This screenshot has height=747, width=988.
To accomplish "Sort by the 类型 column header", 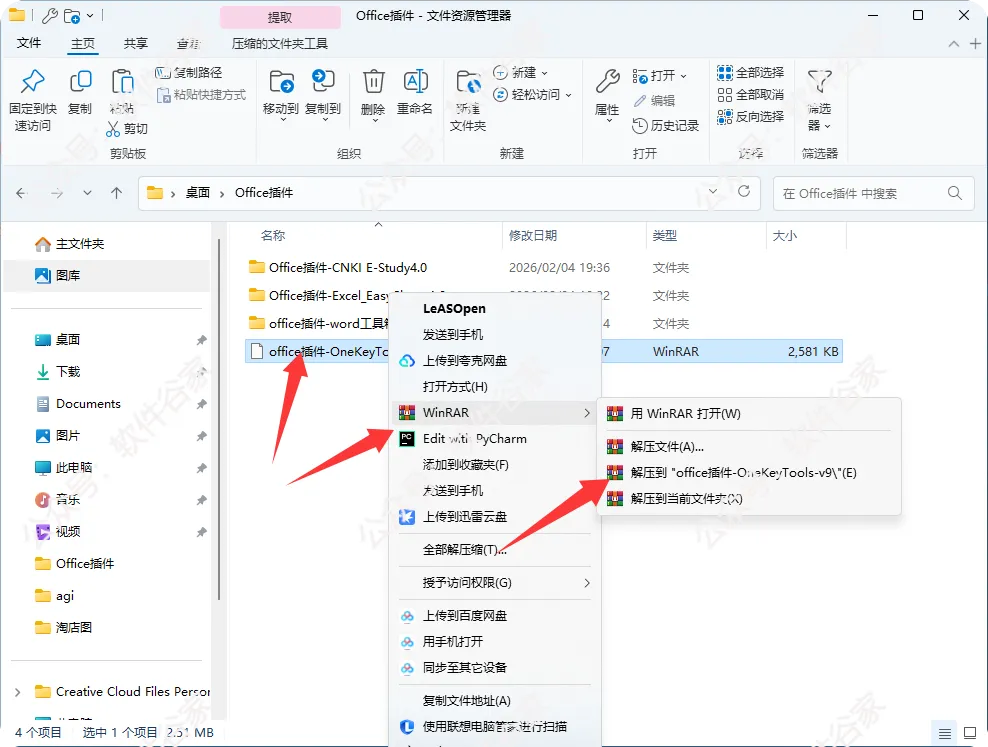I will pyautogui.click(x=665, y=236).
